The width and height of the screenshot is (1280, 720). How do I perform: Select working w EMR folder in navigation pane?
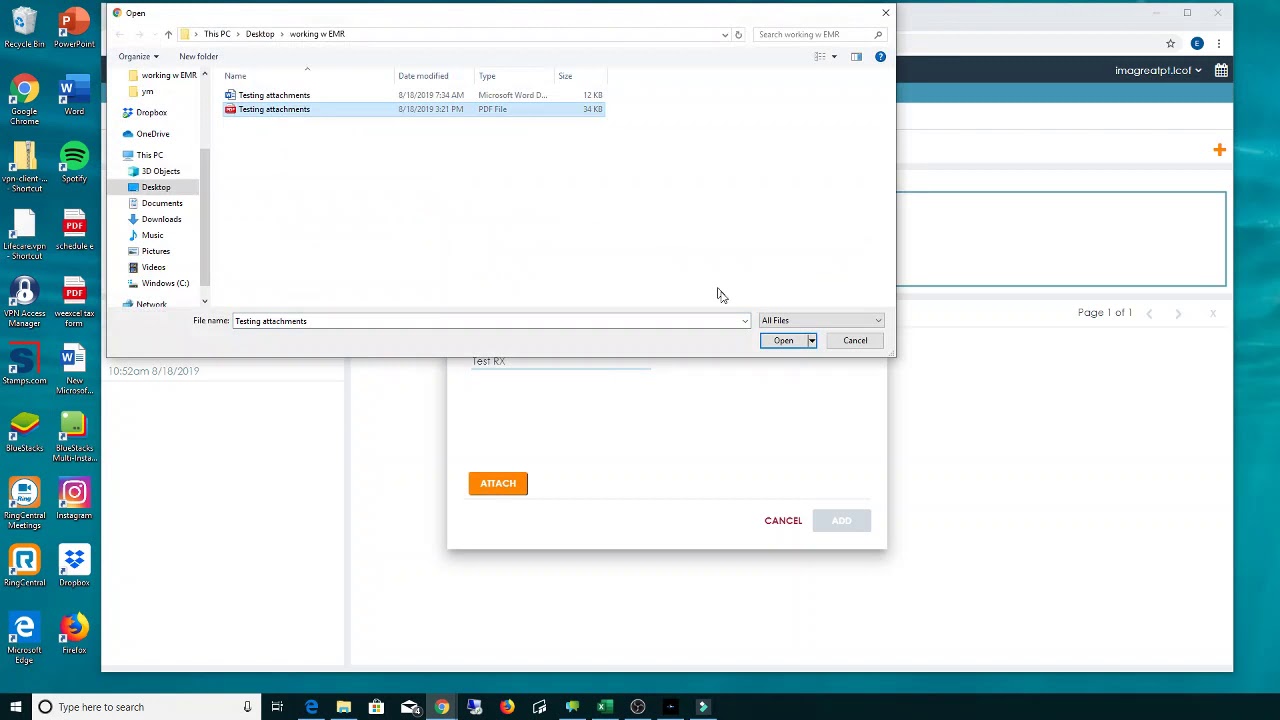point(169,76)
